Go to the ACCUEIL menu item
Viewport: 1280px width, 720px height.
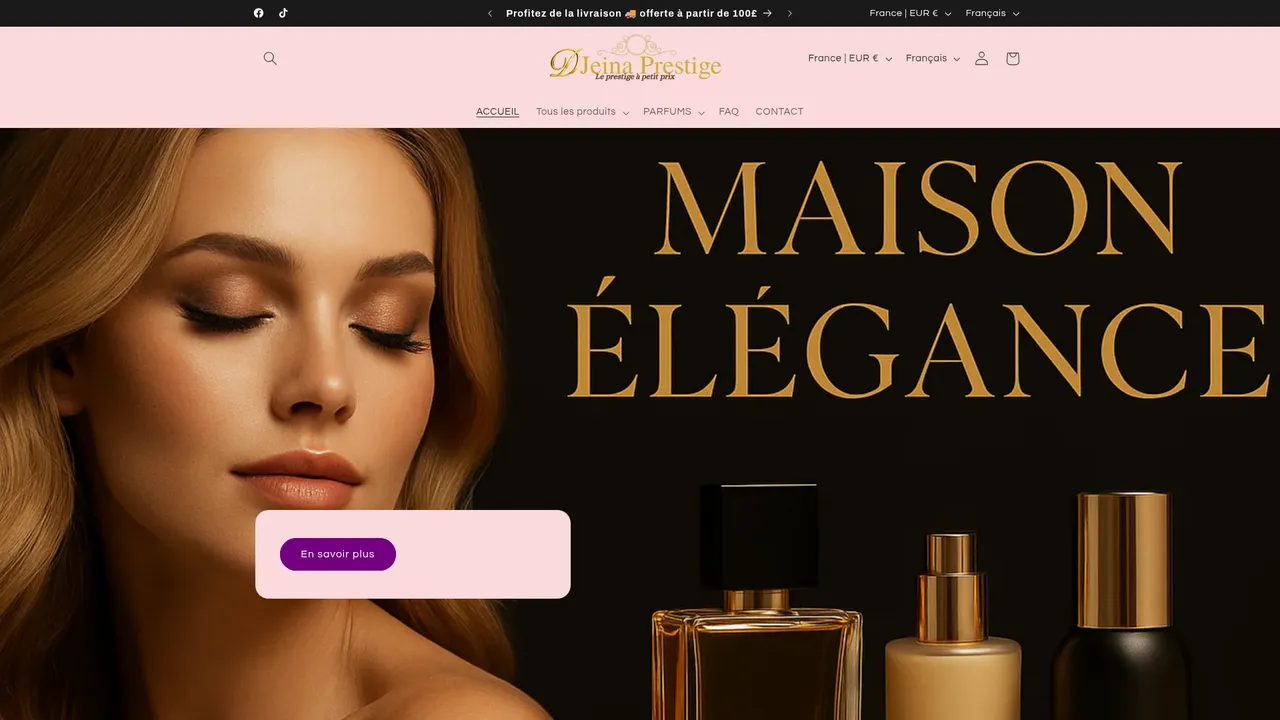[x=497, y=112]
